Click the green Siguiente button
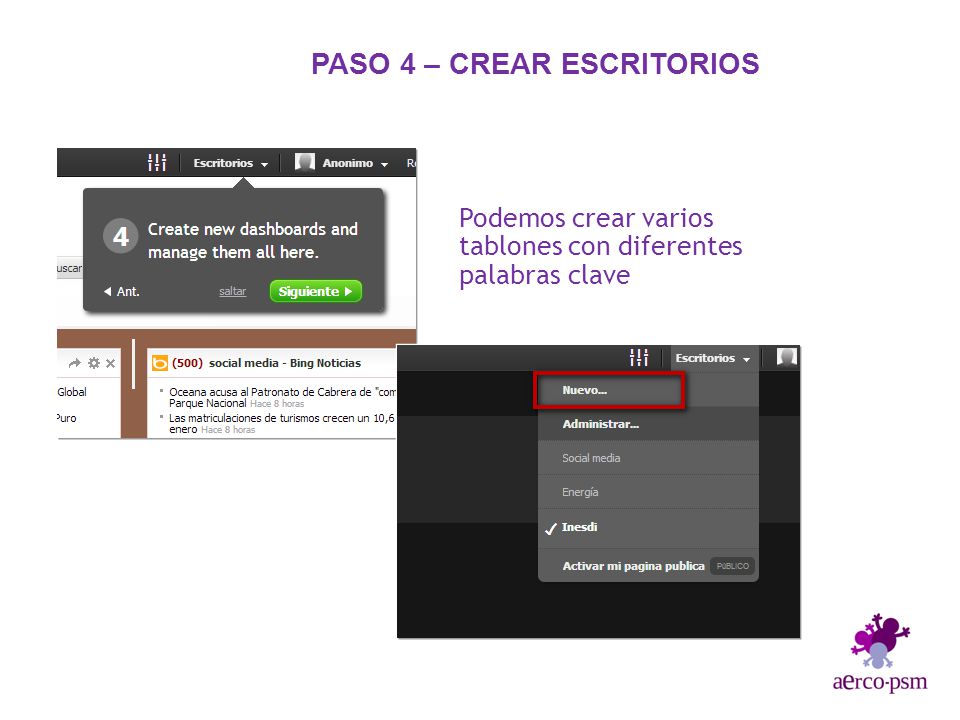Viewport: 960px width, 720px height. tap(315, 291)
